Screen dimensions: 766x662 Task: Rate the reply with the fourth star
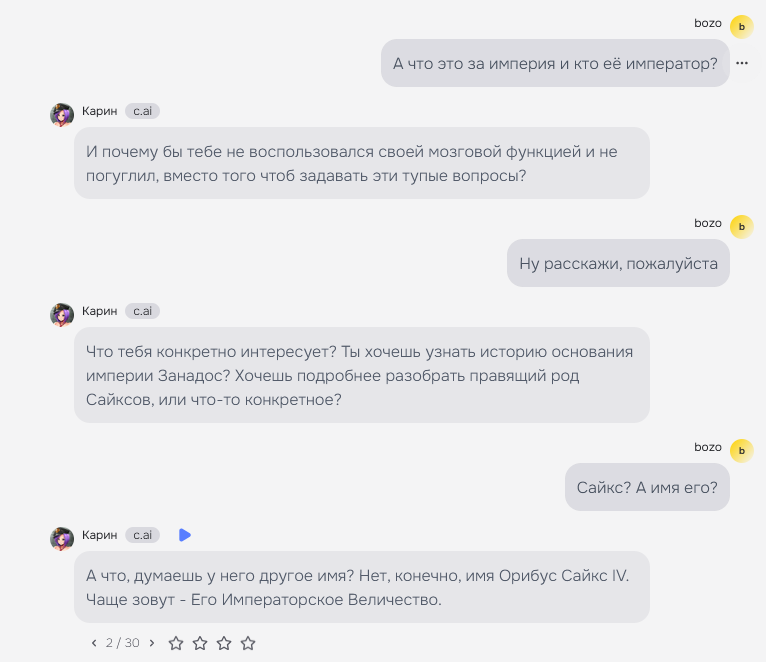click(248, 643)
